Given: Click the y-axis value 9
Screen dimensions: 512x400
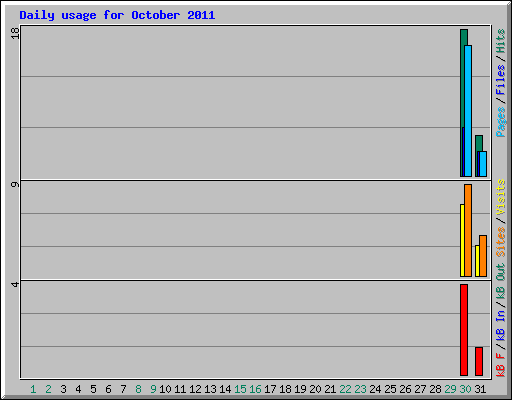Looking at the screenshot, I should click(15, 184).
